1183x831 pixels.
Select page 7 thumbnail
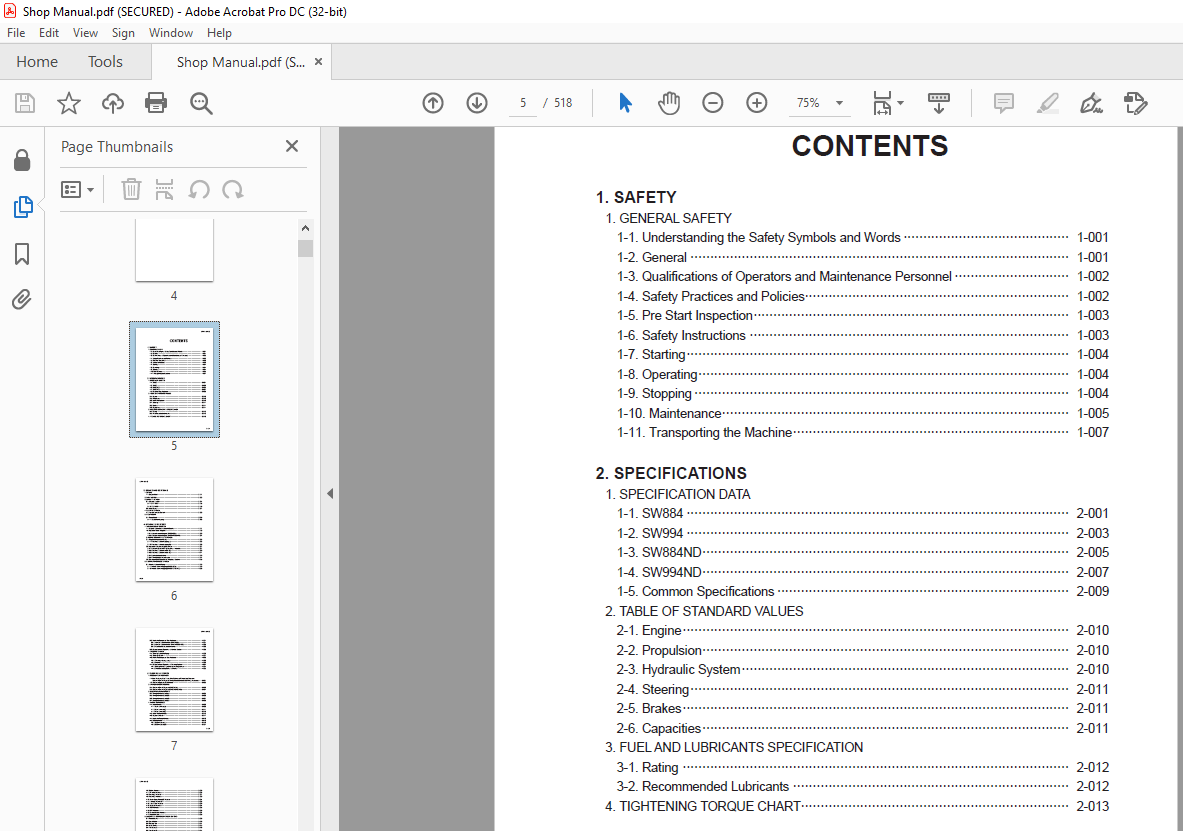tap(174, 679)
